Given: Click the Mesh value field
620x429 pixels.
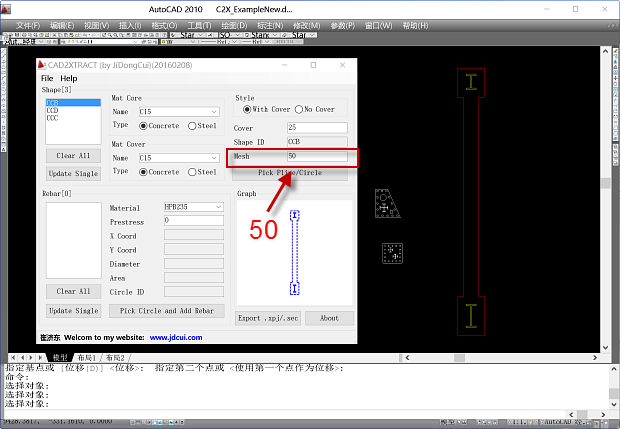Looking at the screenshot, I should pyautogui.click(x=317, y=156).
